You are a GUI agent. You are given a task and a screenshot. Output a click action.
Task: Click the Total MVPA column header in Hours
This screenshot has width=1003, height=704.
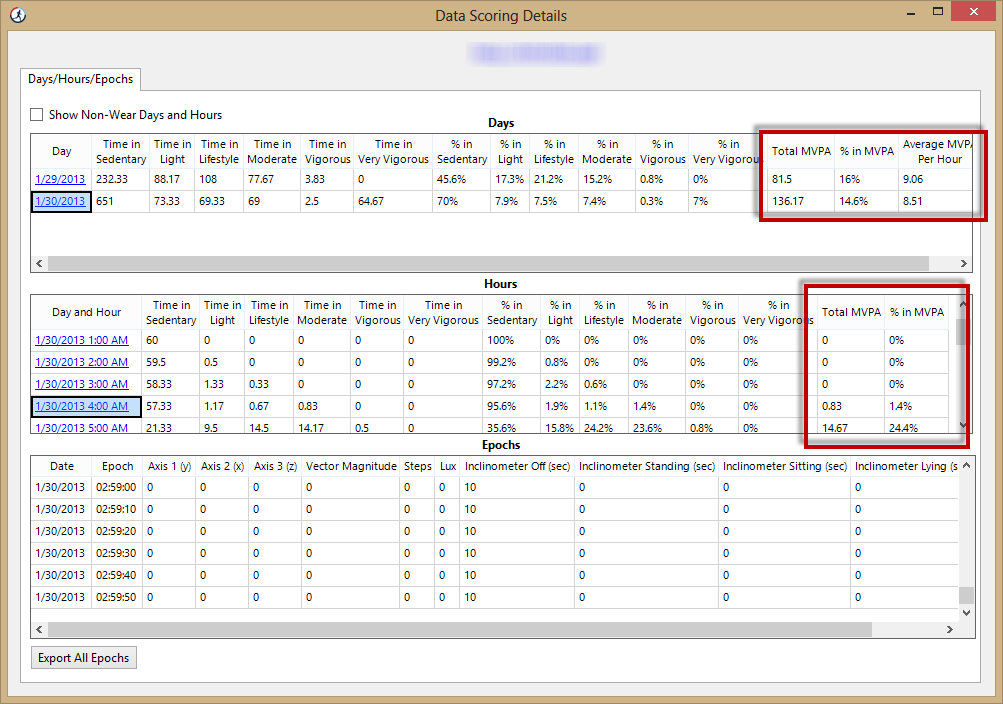pos(849,311)
